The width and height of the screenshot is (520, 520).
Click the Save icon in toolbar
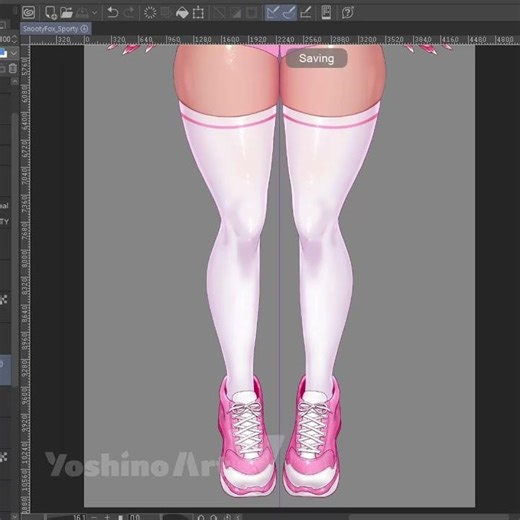(x=82, y=13)
